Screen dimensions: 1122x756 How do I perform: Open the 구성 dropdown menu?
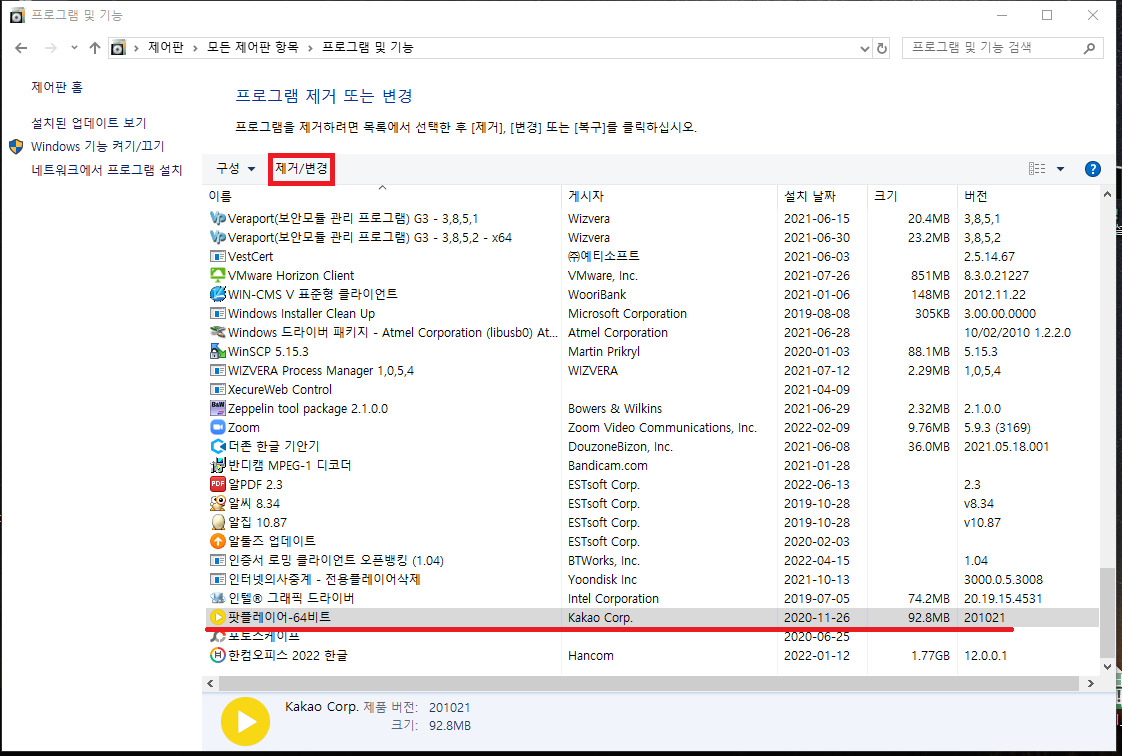tap(235, 169)
